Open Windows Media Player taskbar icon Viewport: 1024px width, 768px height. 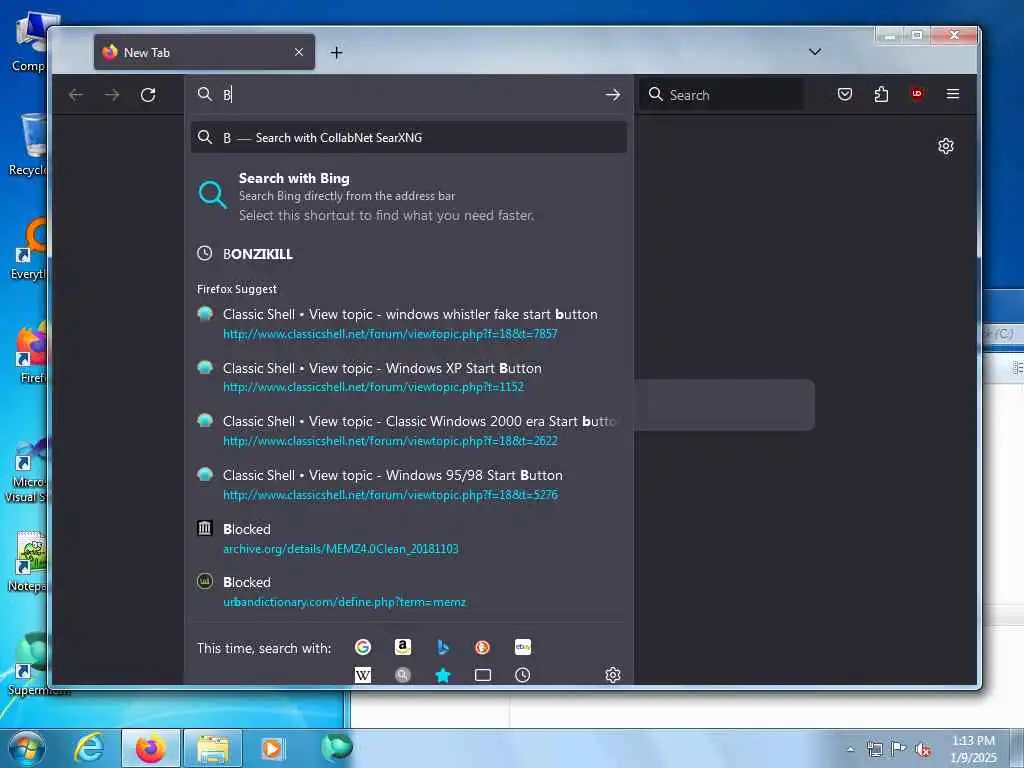pos(272,748)
